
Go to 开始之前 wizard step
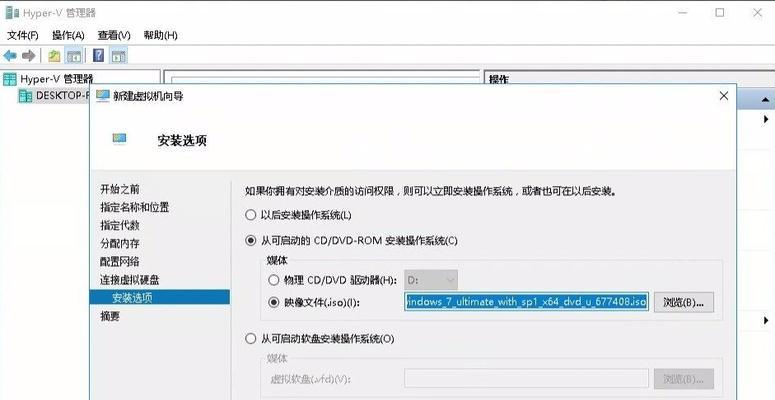tap(120, 189)
